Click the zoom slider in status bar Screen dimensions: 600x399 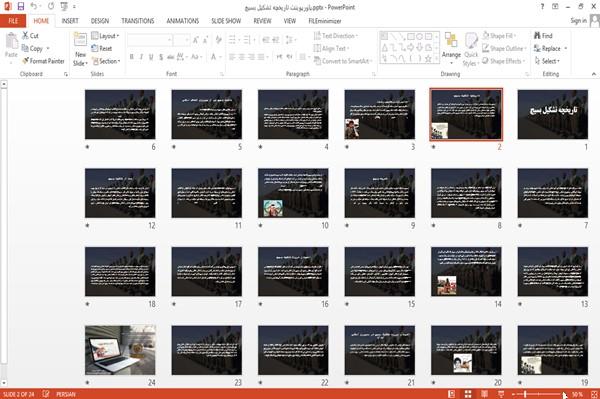point(538,394)
